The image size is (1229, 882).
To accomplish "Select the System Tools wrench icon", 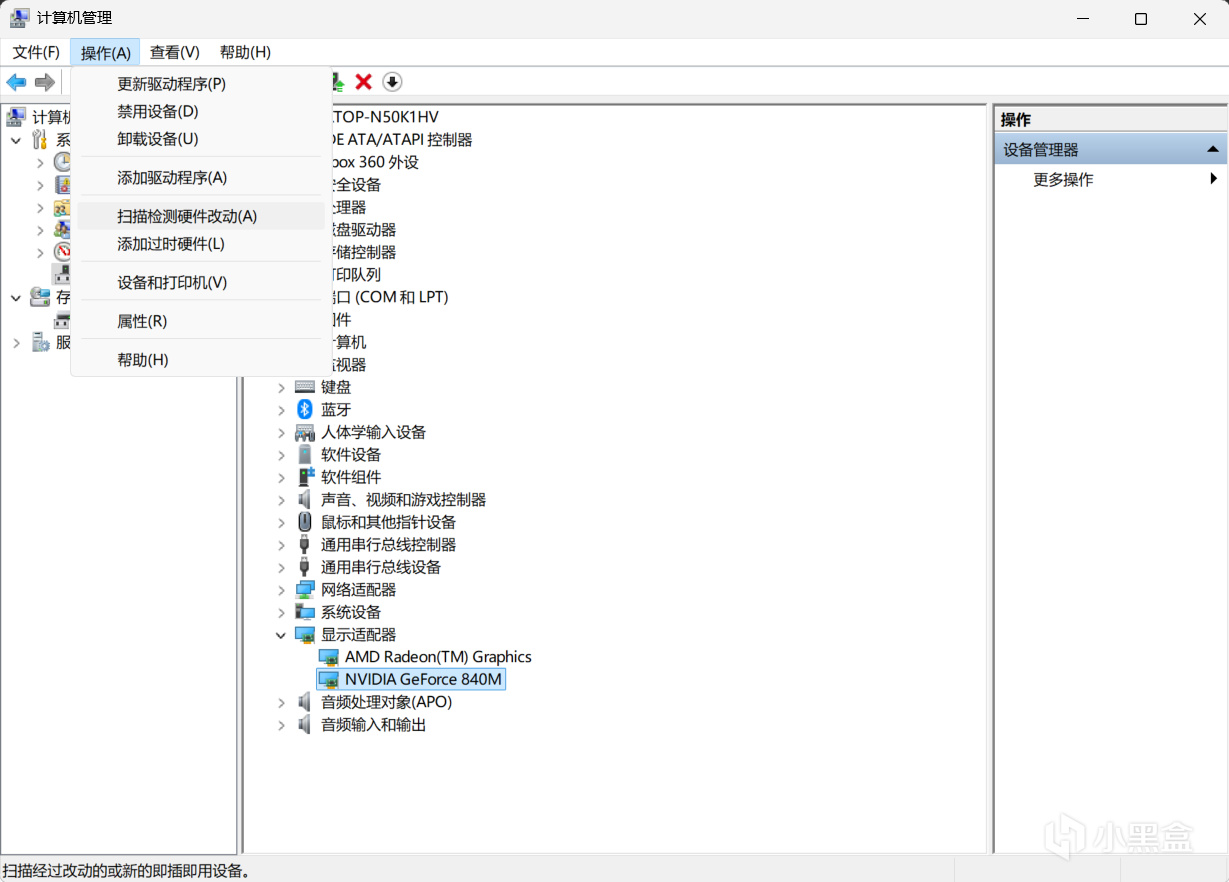I will tap(39, 140).
